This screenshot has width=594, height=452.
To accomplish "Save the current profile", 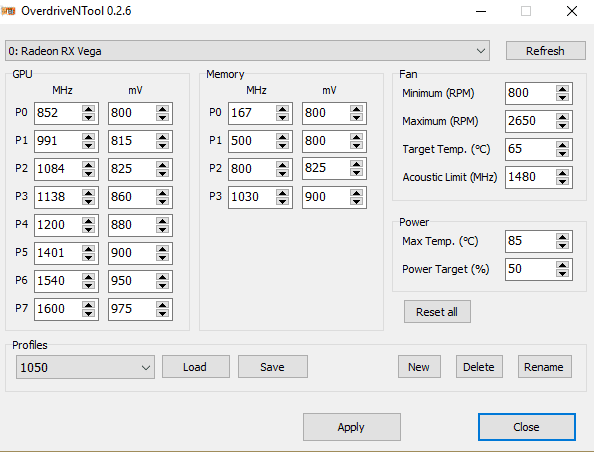I will coord(272,367).
